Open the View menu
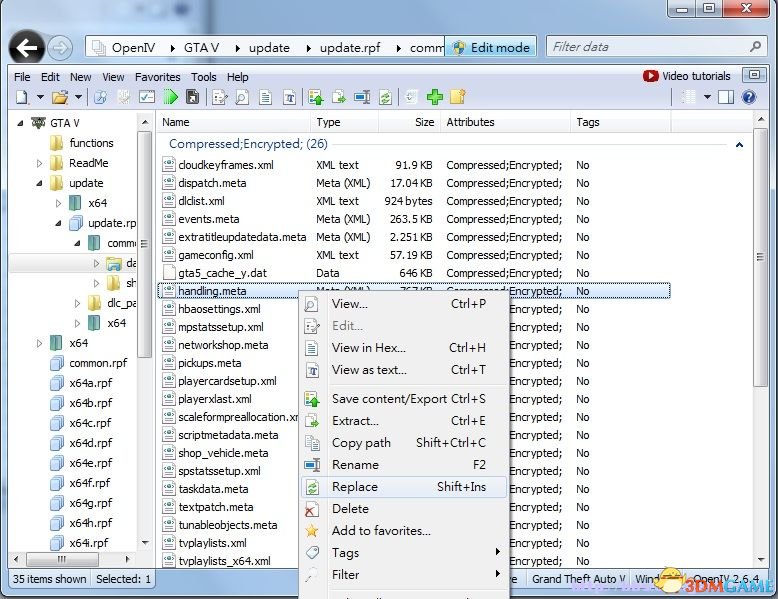 click(113, 77)
